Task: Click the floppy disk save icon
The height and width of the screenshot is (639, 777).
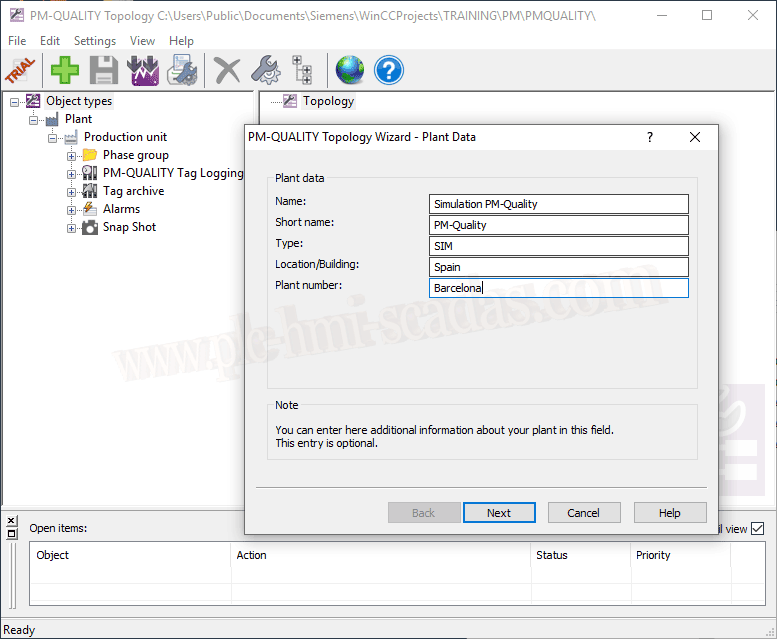Action: pyautogui.click(x=104, y=70)
